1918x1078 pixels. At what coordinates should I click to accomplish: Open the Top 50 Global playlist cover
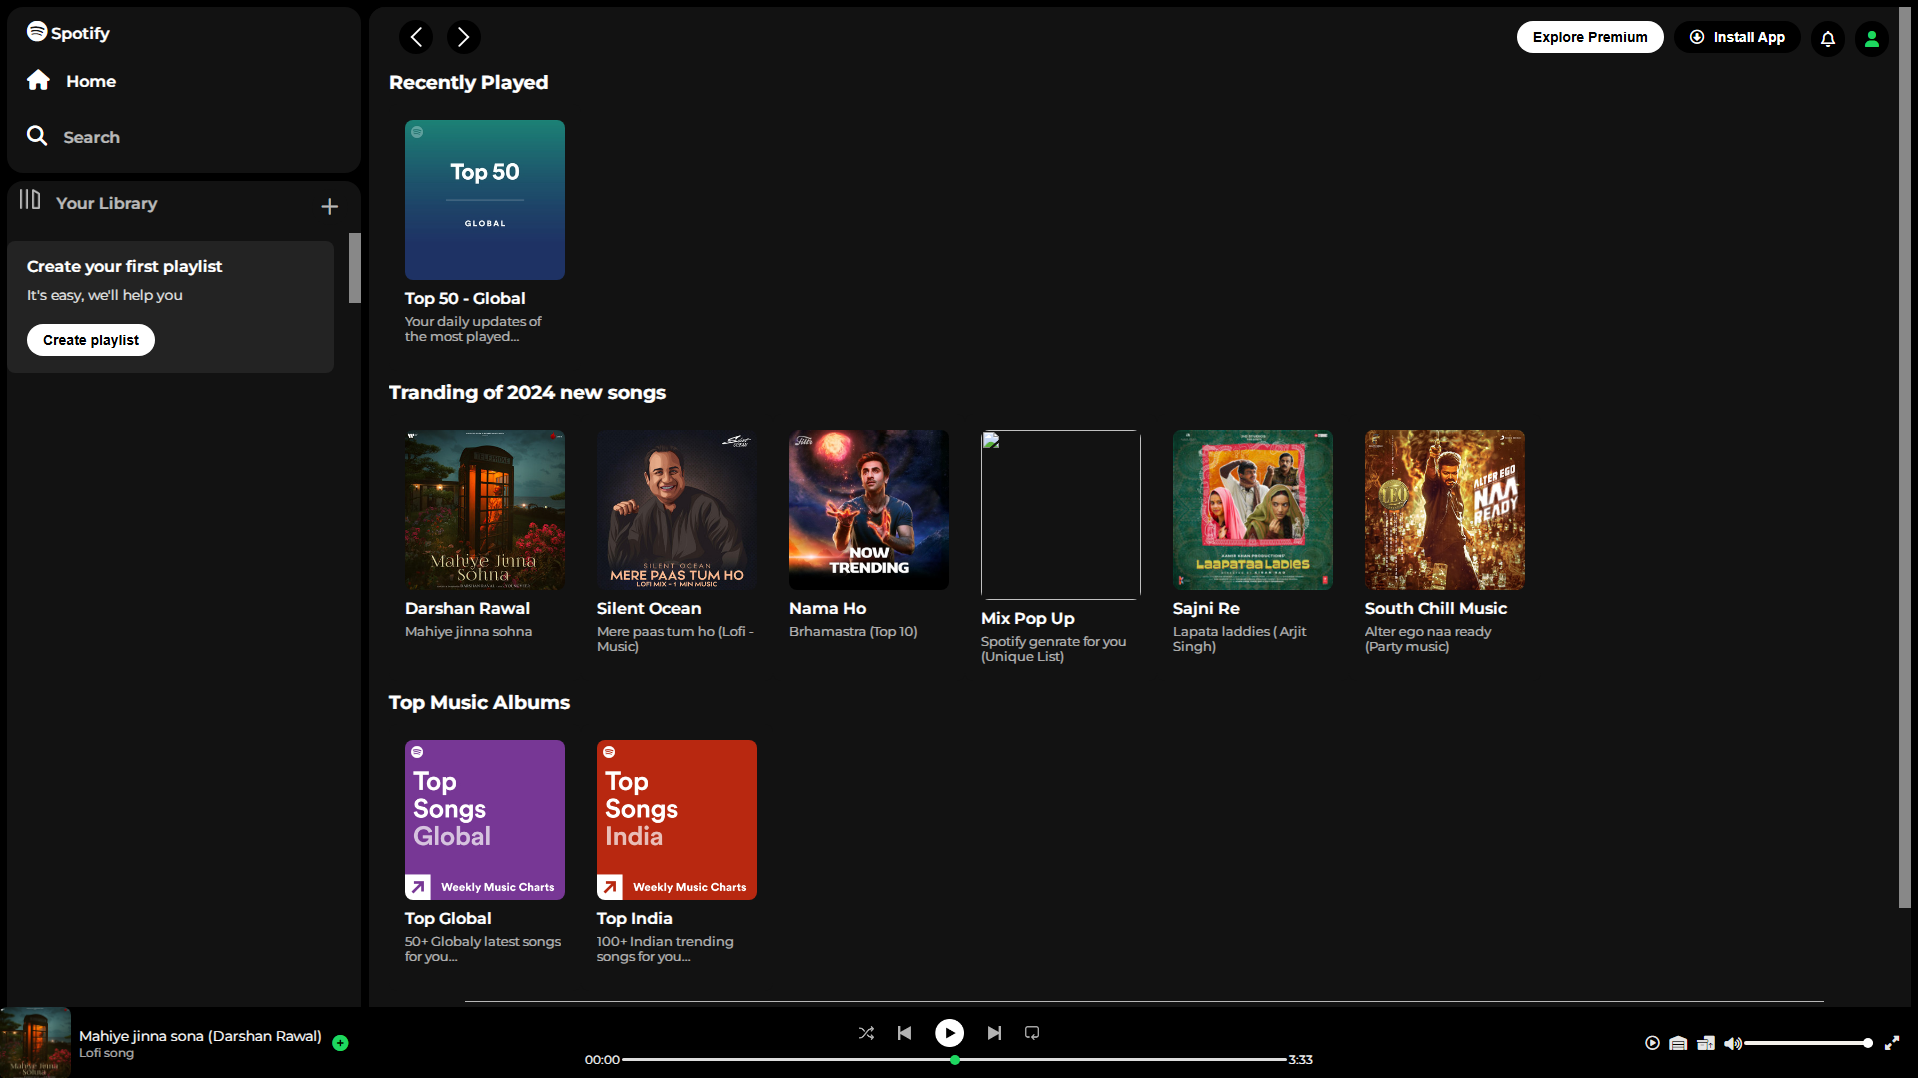tap(485, 200)
